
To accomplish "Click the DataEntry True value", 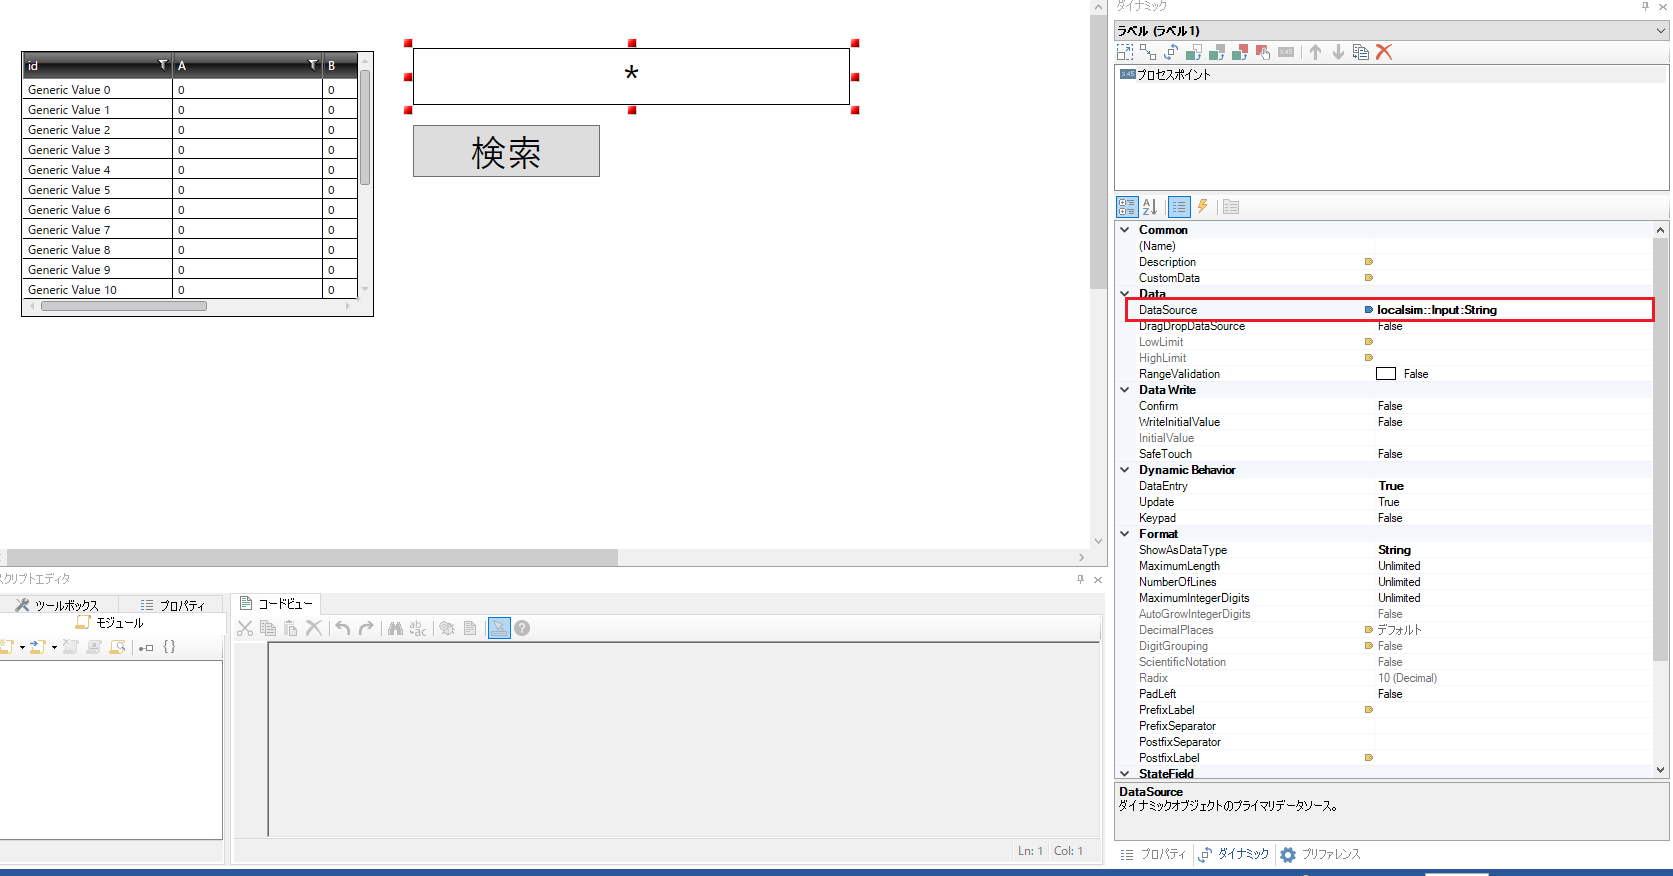I will coord(1391,486).
